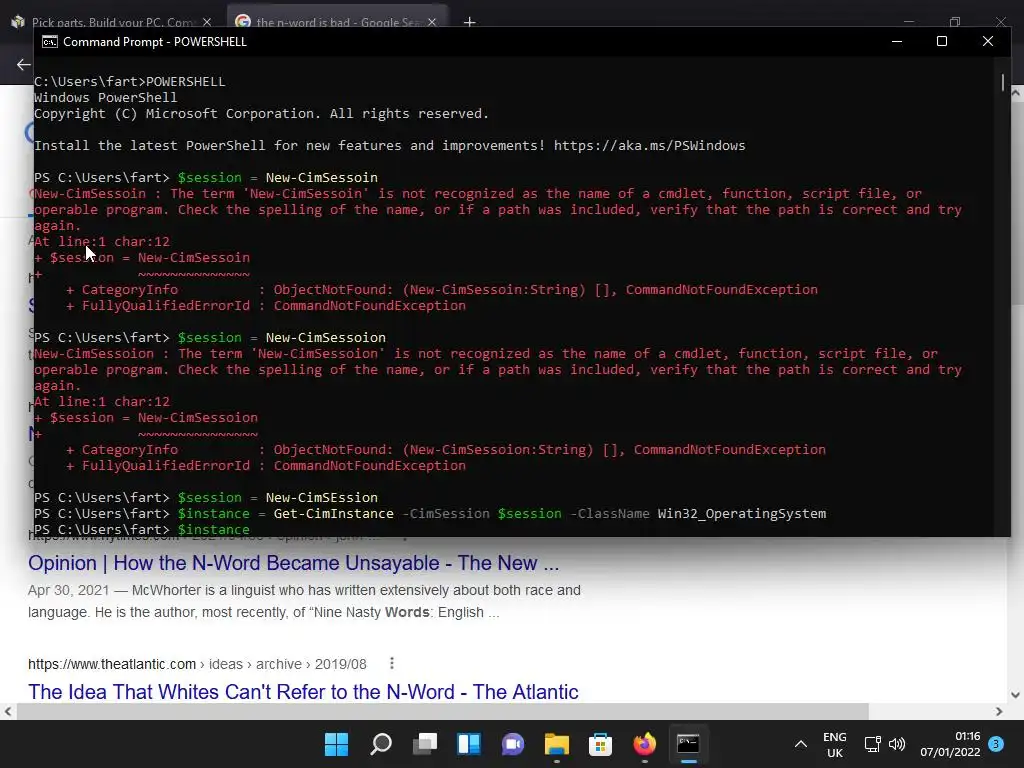Show hidden system tray icons chevron
Viewport: 1024px width, 768px height.
[x=801, y=744]
